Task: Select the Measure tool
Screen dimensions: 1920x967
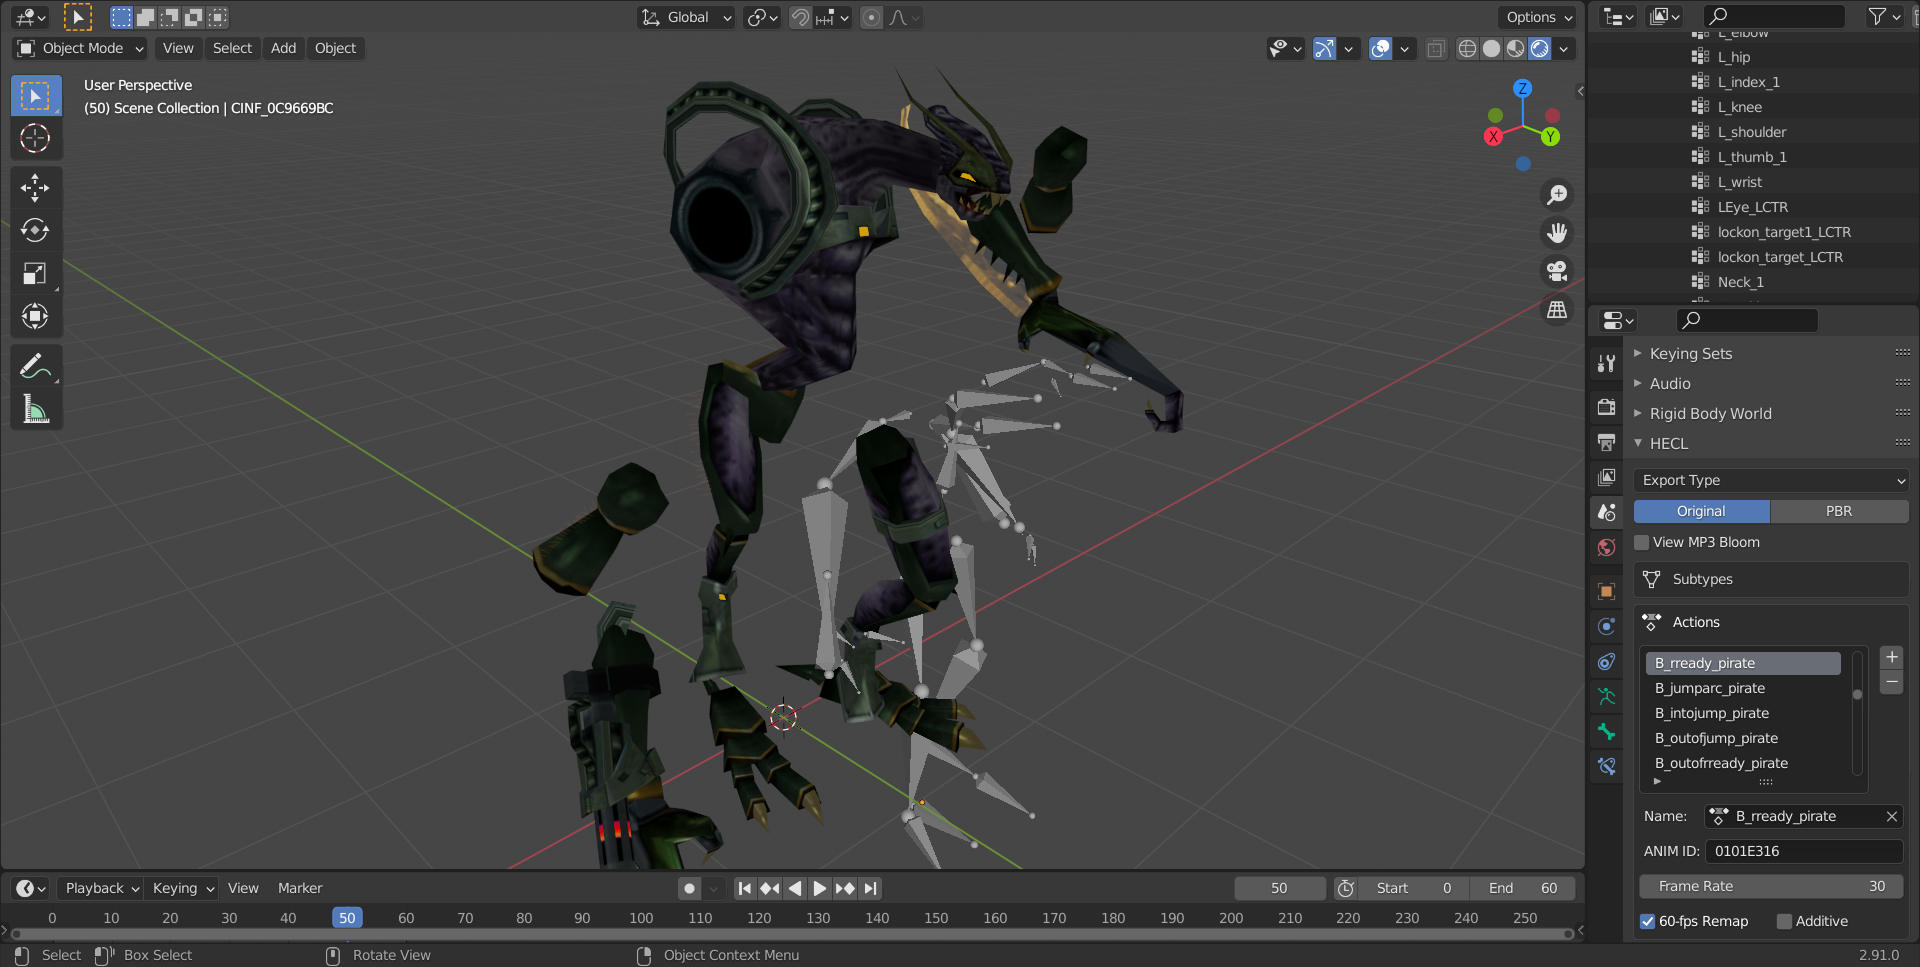Action: point(36,409)
